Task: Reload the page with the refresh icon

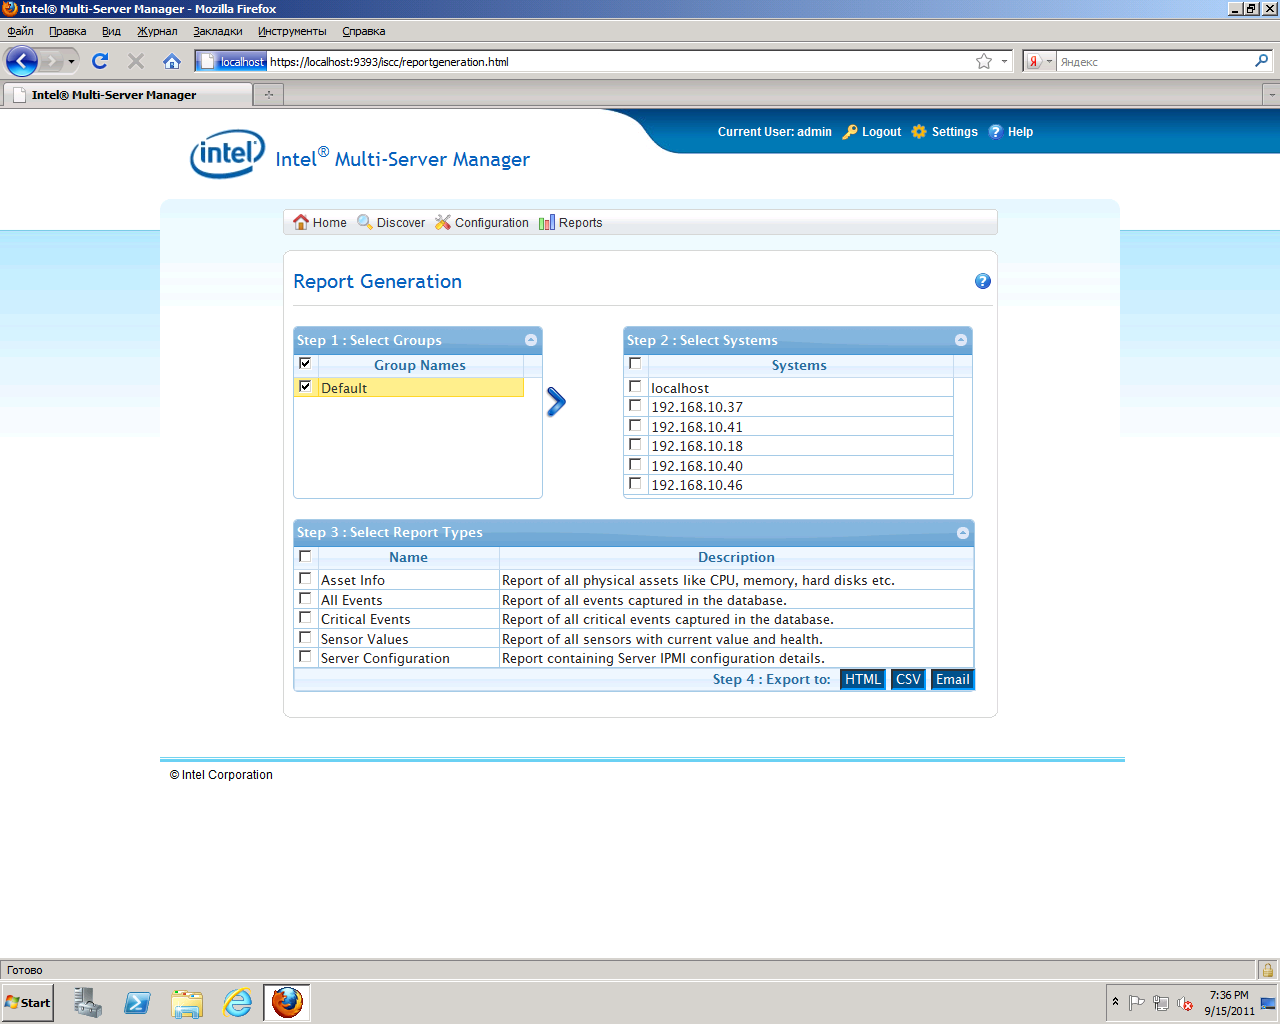Action: coord(100,62)
